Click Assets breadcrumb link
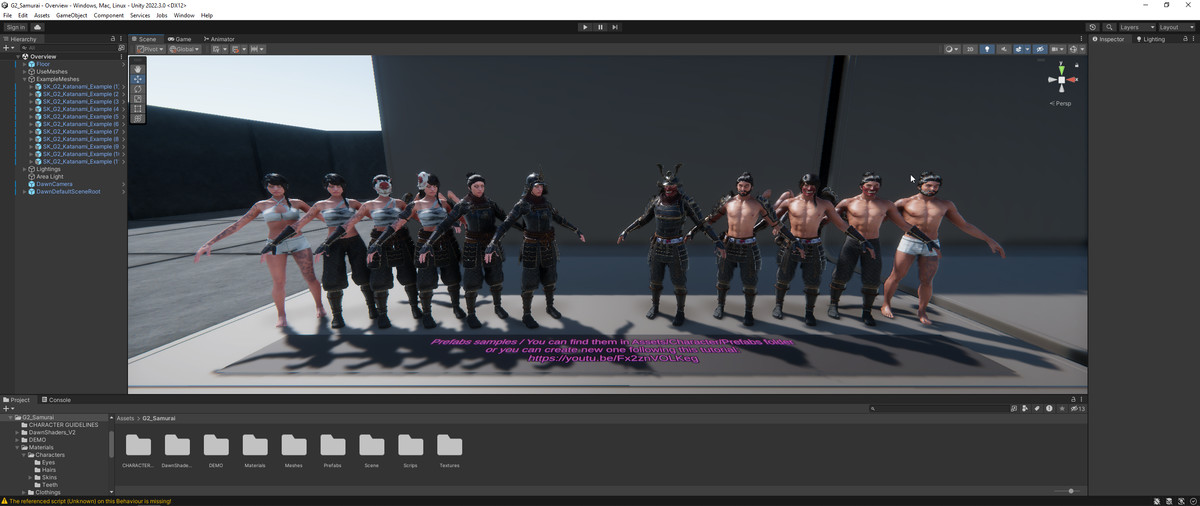Viewport: 1200px width, 506px height. tap(125, 418)
